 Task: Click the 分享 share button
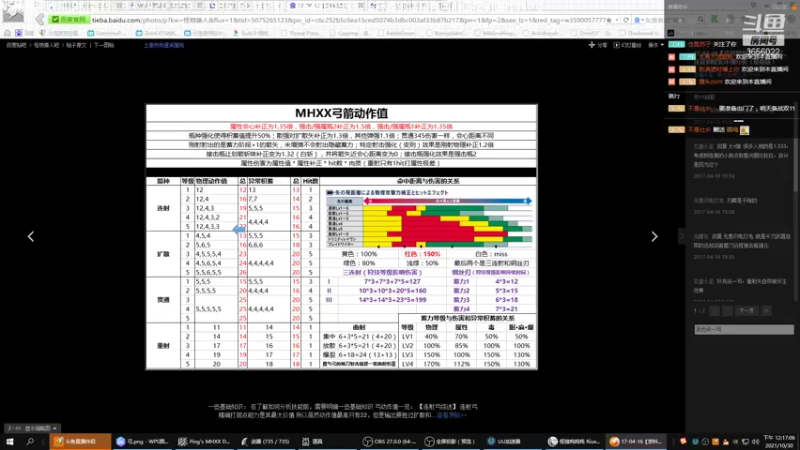point(598,45)
